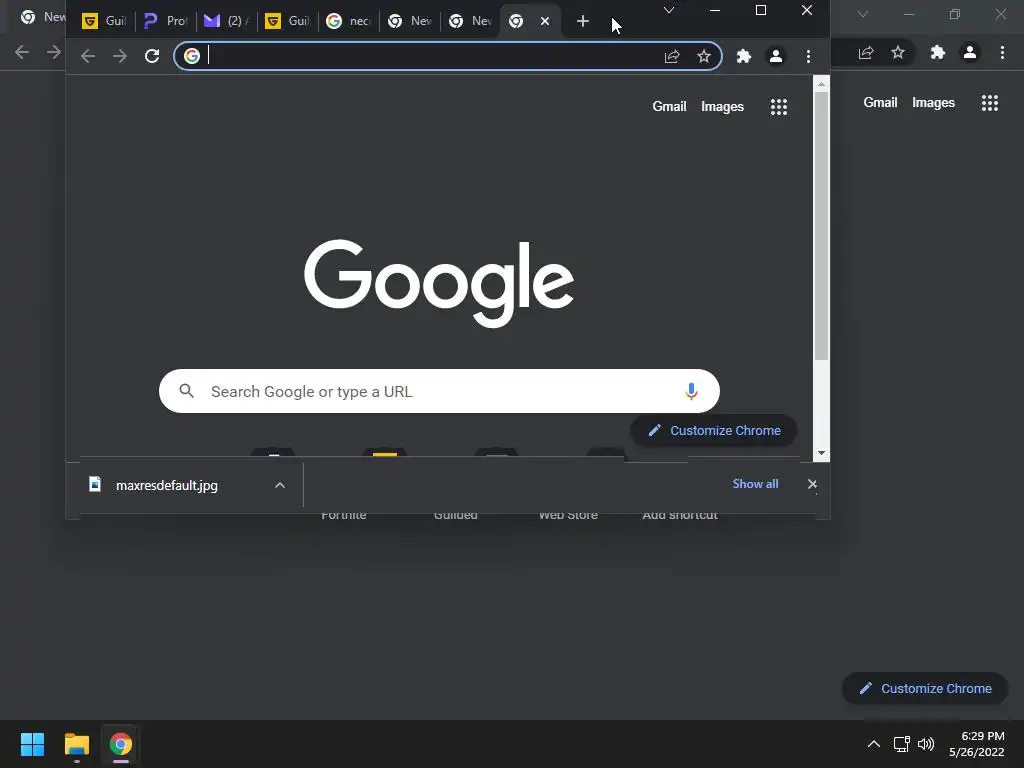This screenshot has height=768, width=1024.
Task: Start voice search with microphone icon
Action: (691, 391)
